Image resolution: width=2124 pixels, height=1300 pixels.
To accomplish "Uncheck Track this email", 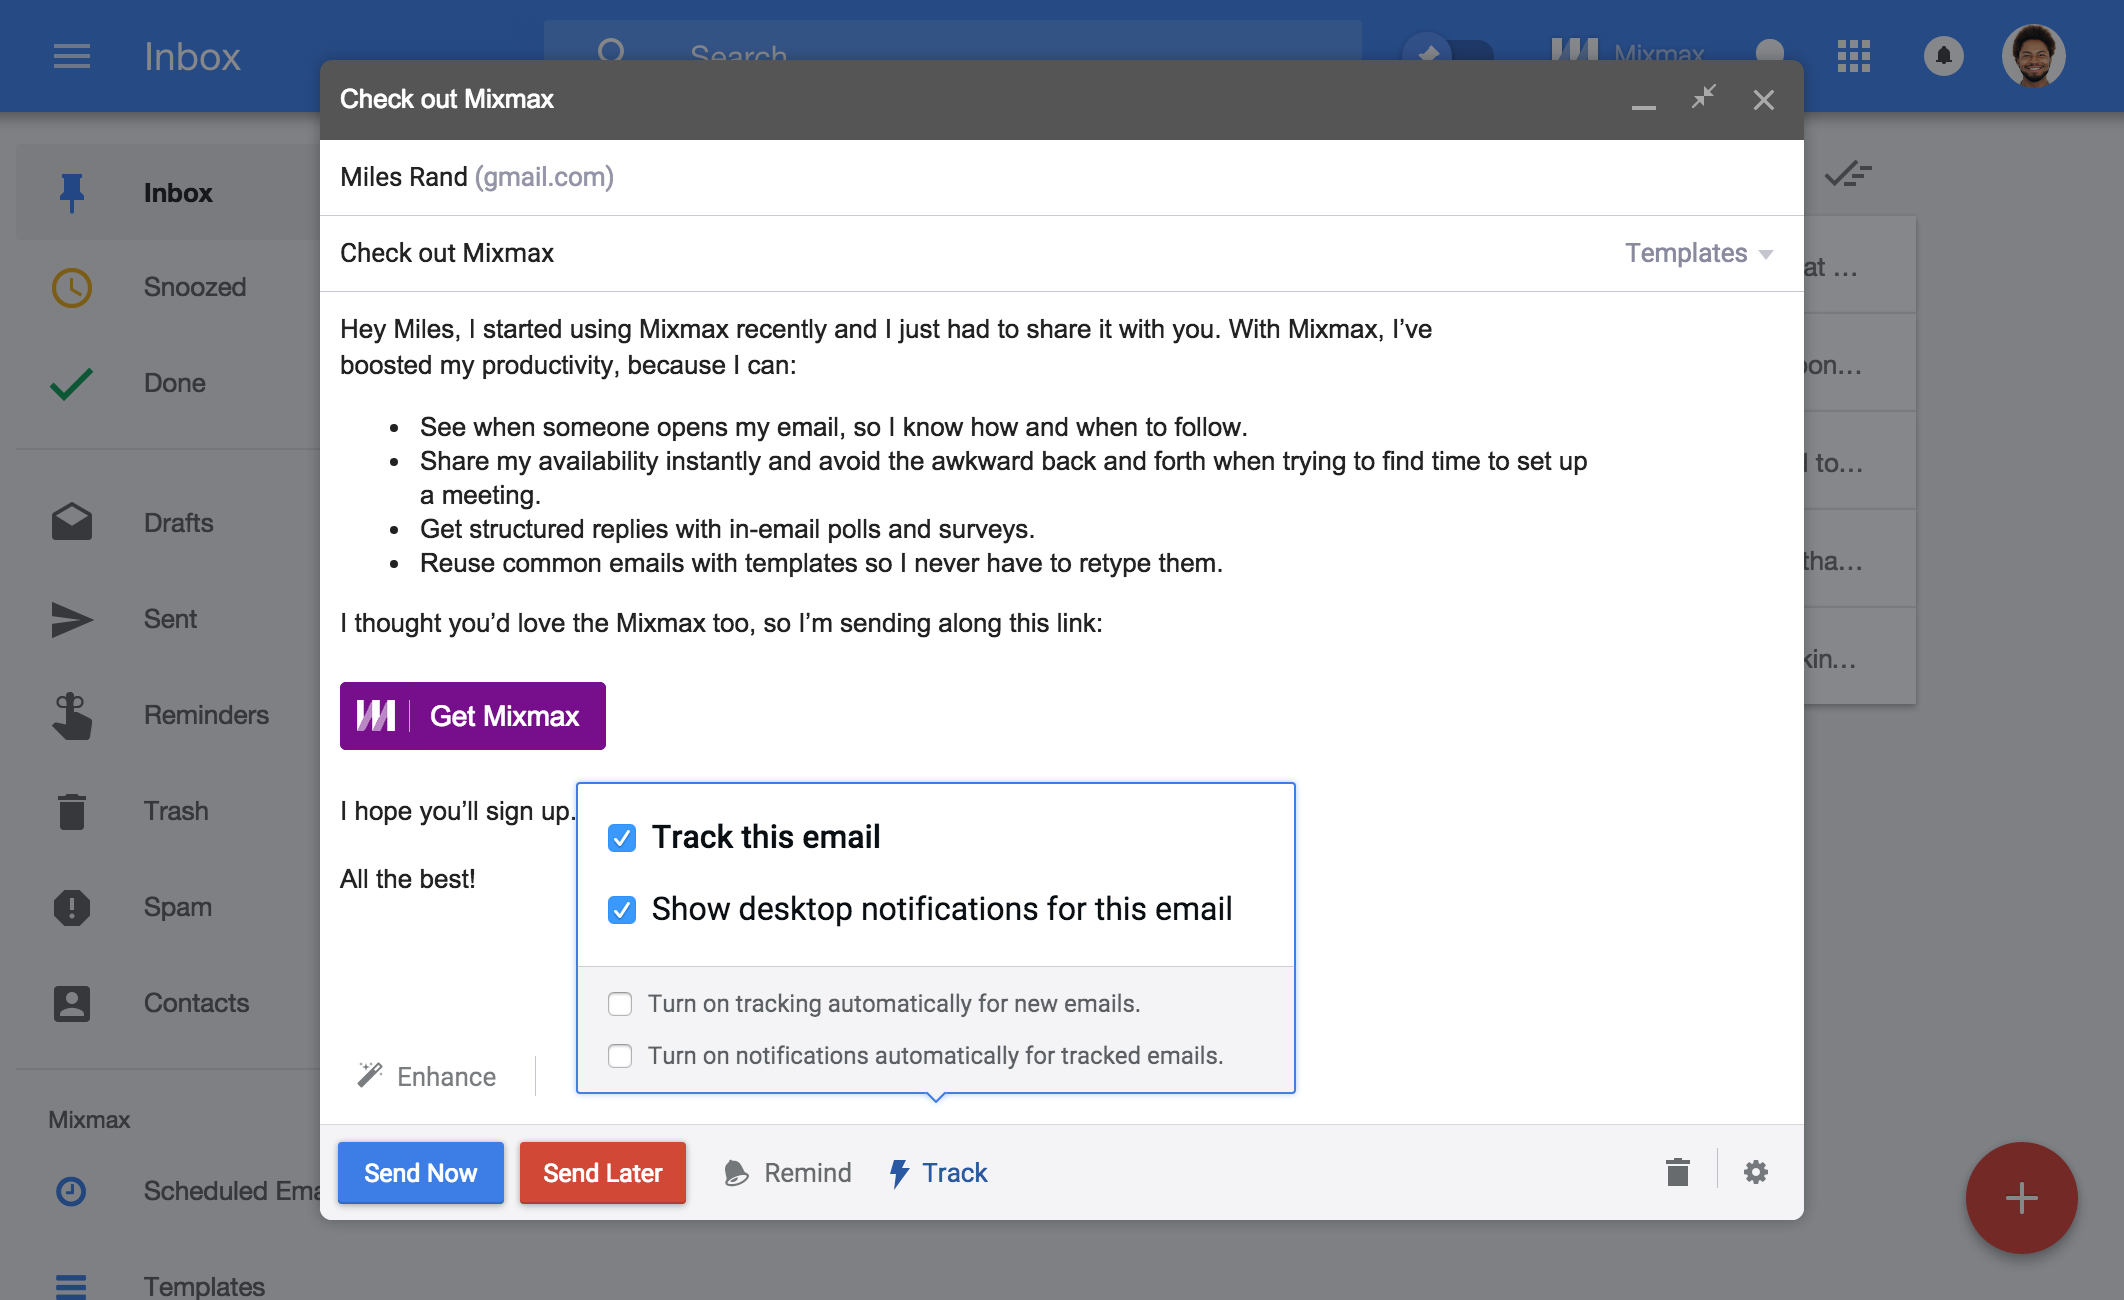I will click(x=621, y=838).
